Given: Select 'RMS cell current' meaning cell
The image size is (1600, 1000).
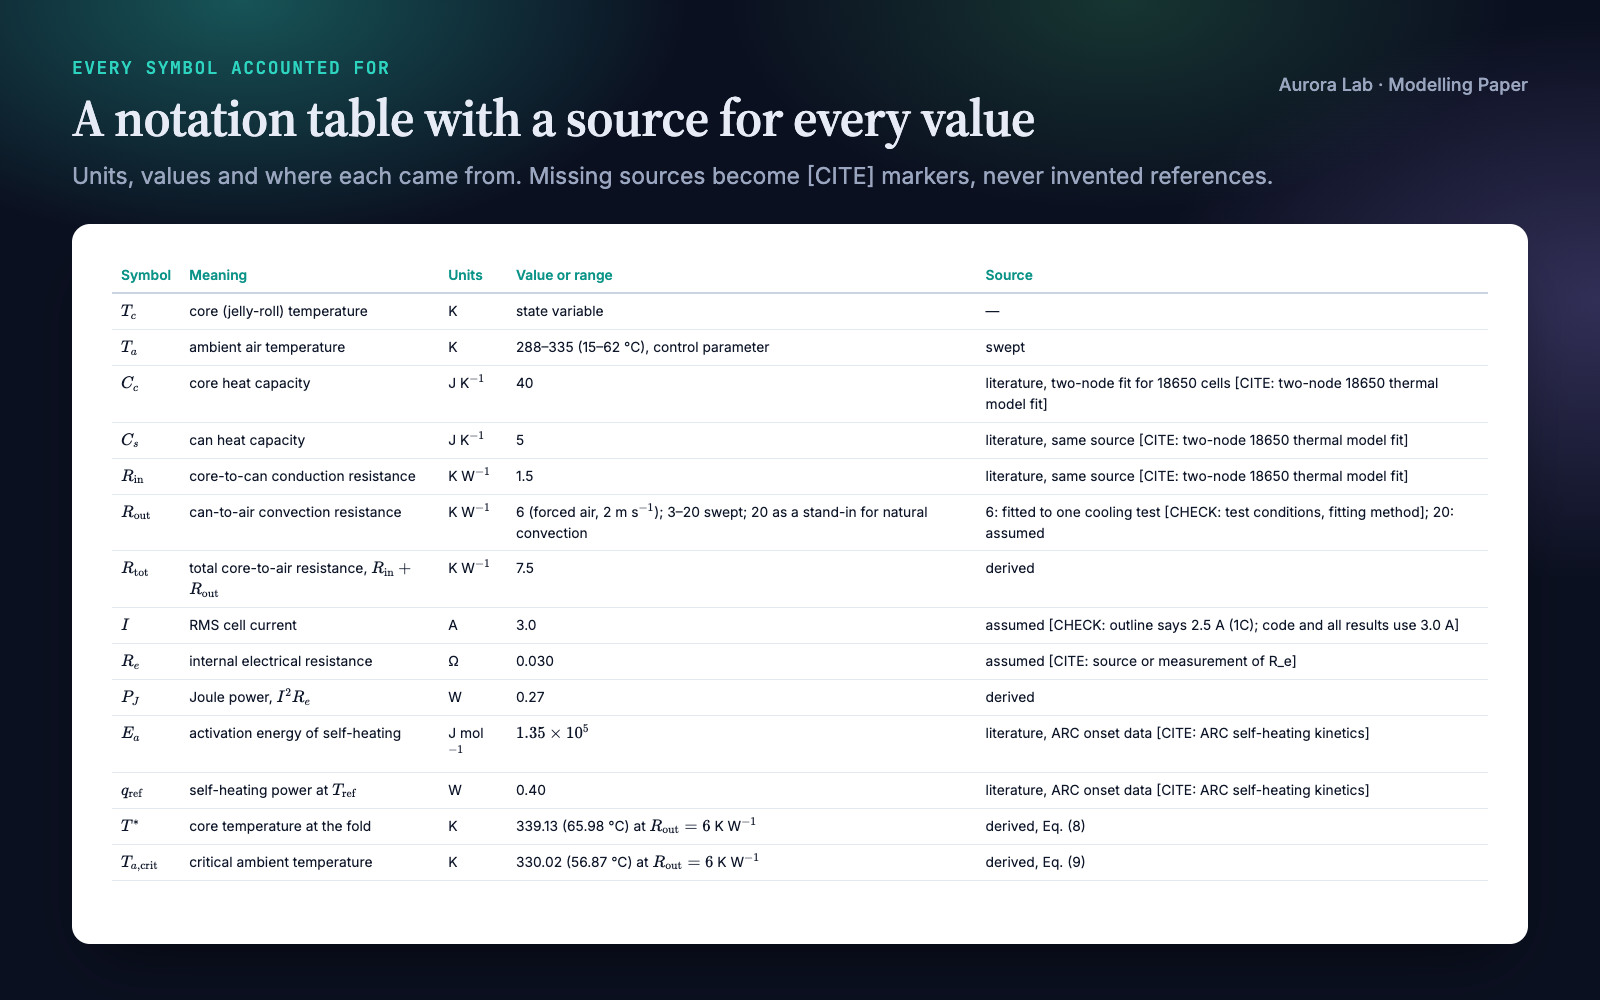Looking at the screenshot, I should (243, 625).
